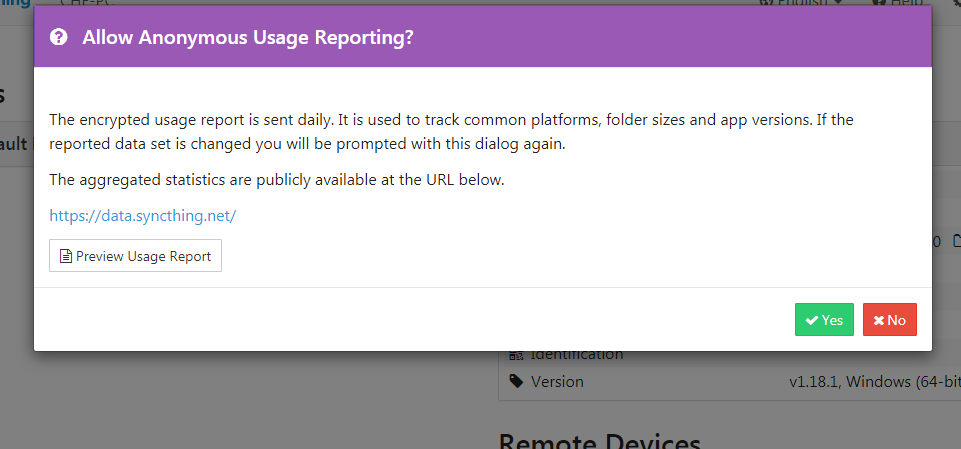Click the QR code icon beside Identification
This screenshot has width=961, height=449.
[516, 354]
